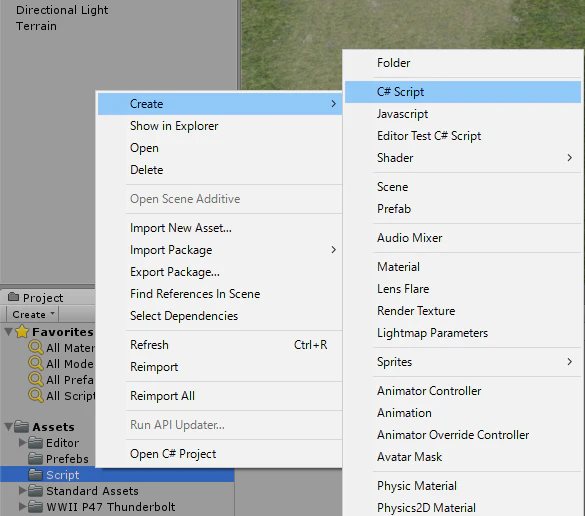Screen dimensions: 585x516
Task: Create a new Material
Action: click(x=463, y=267)
